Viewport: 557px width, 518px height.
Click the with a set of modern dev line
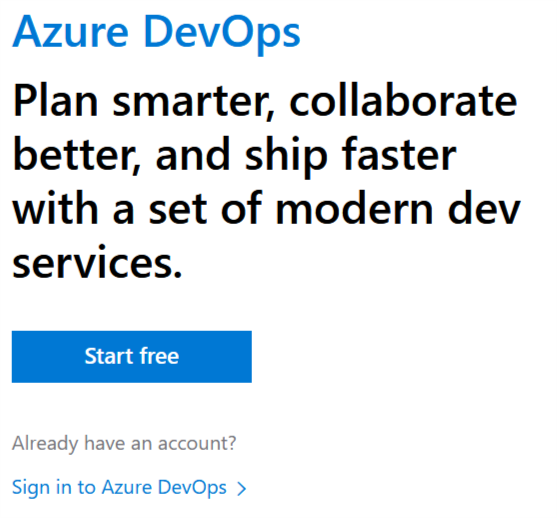pyautogui.click(x=266, y=209)
